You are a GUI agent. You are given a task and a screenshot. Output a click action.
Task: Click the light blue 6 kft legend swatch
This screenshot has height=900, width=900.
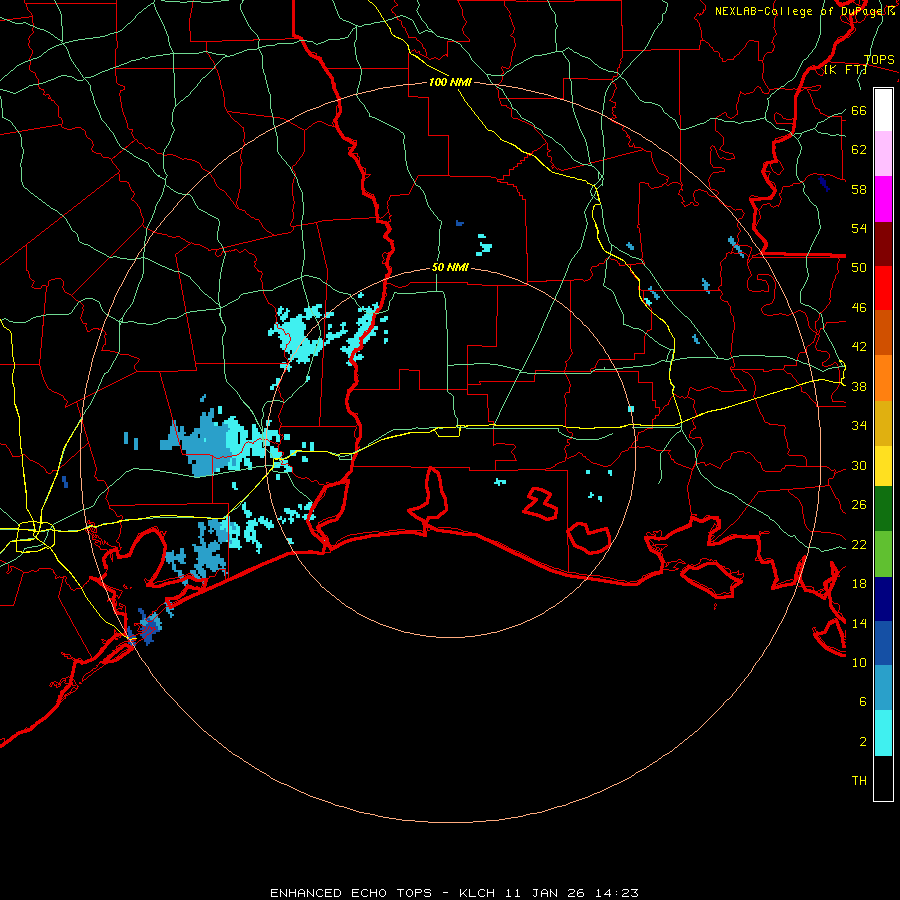883,687
